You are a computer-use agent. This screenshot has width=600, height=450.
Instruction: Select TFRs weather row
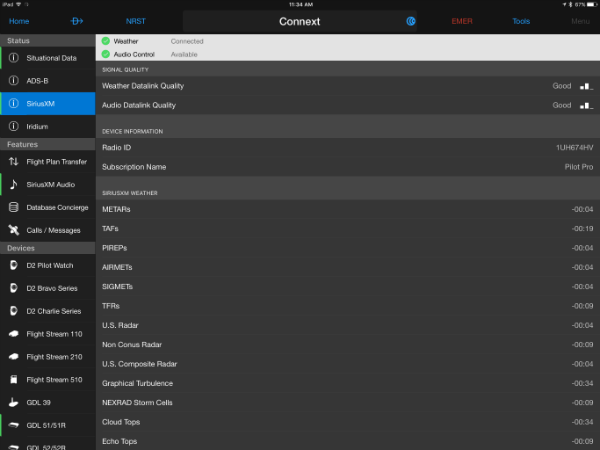pyautogui.click(x=348, y=306)
